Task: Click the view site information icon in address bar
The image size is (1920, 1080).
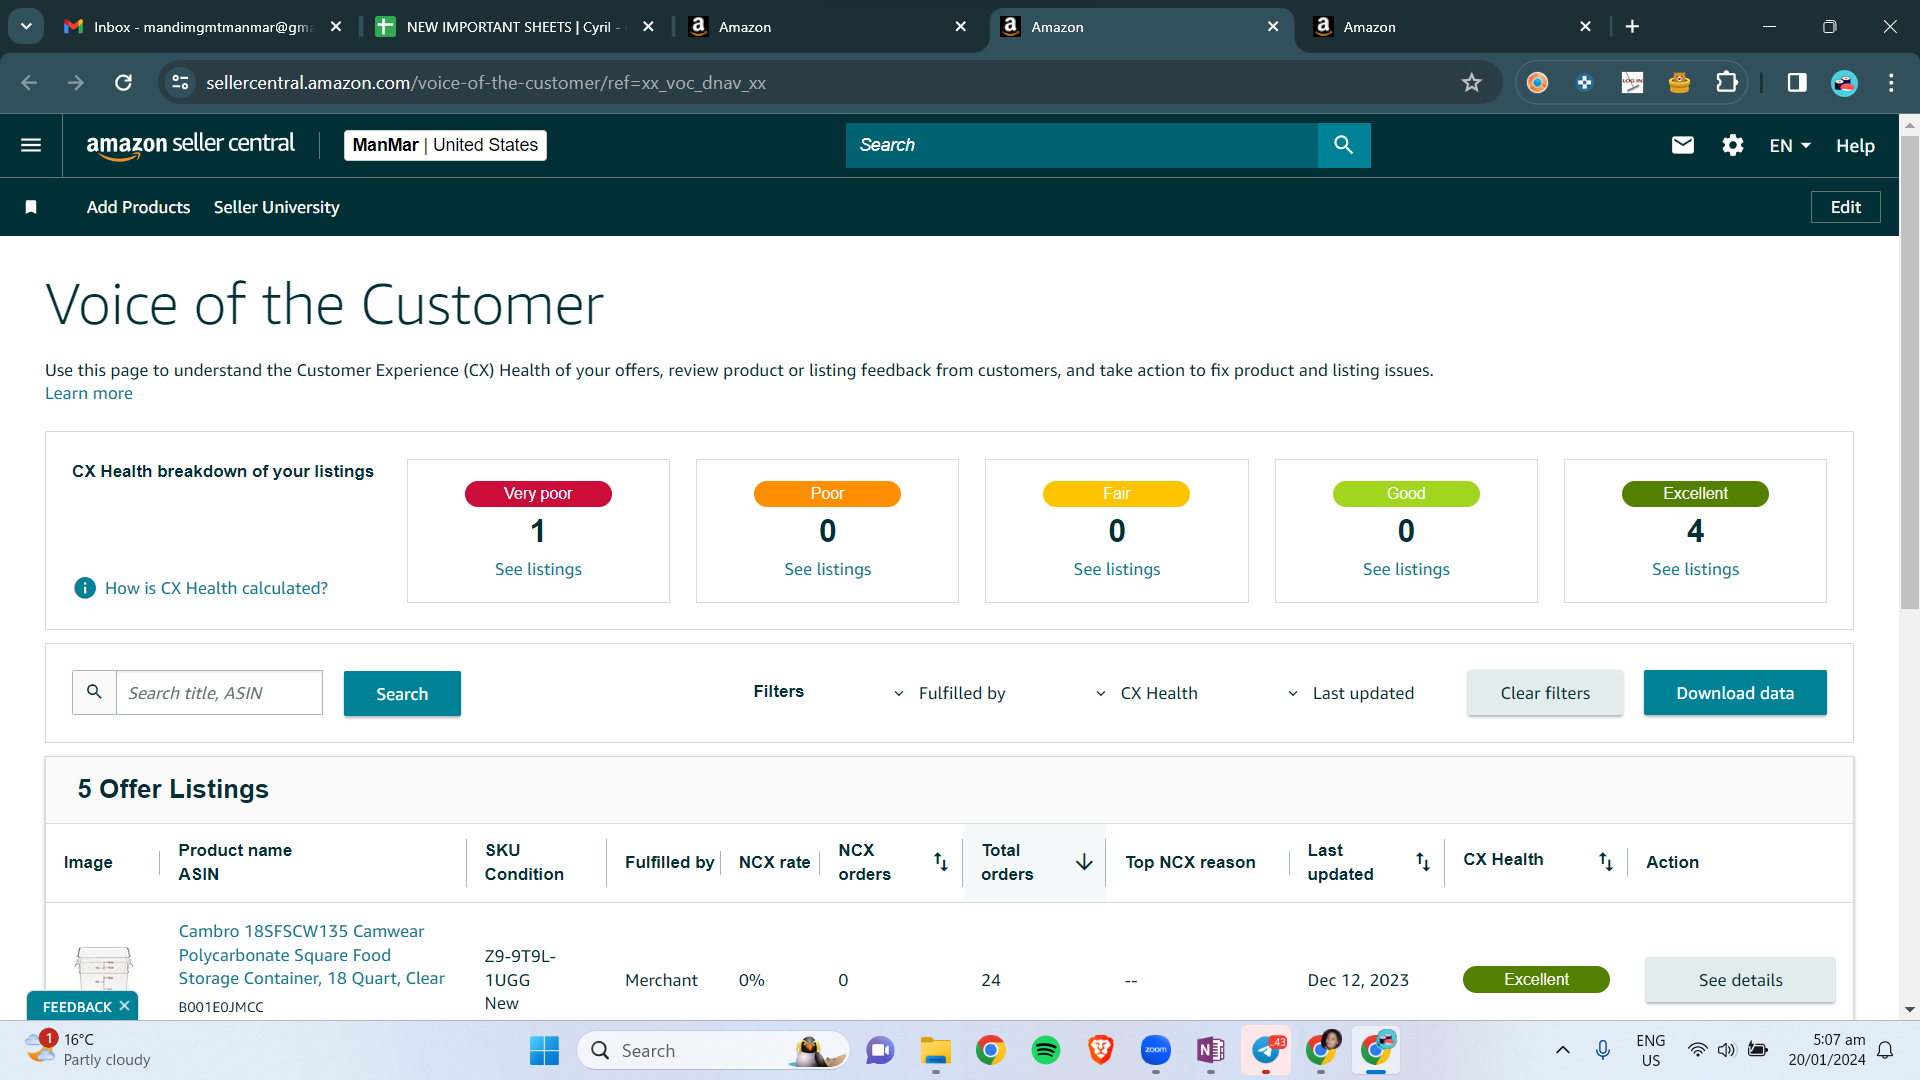Action: tap(180, 83)
